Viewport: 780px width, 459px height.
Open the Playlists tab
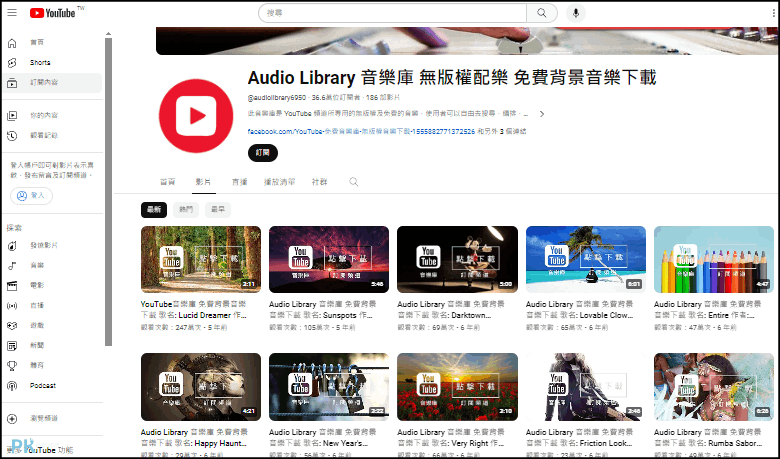pos(280,182)
